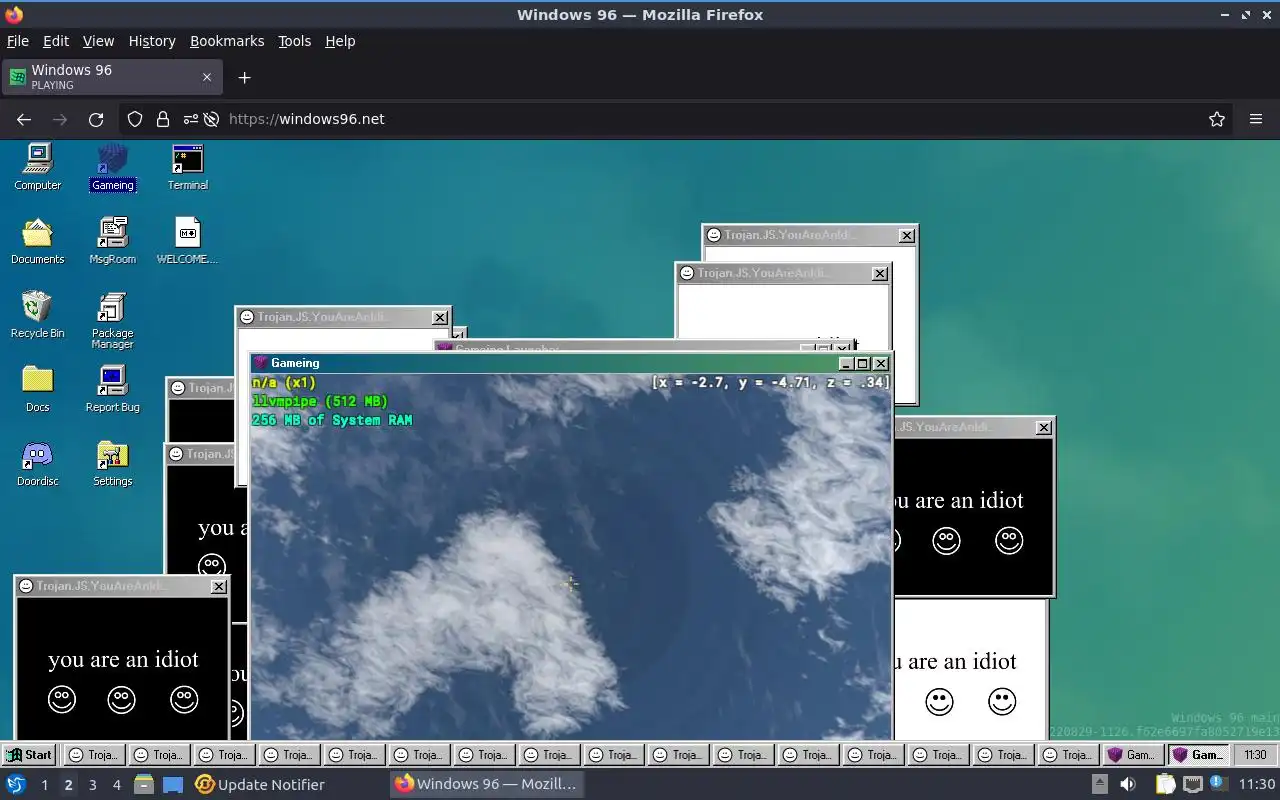Bookmark this page with the star

pos(1217,119)
